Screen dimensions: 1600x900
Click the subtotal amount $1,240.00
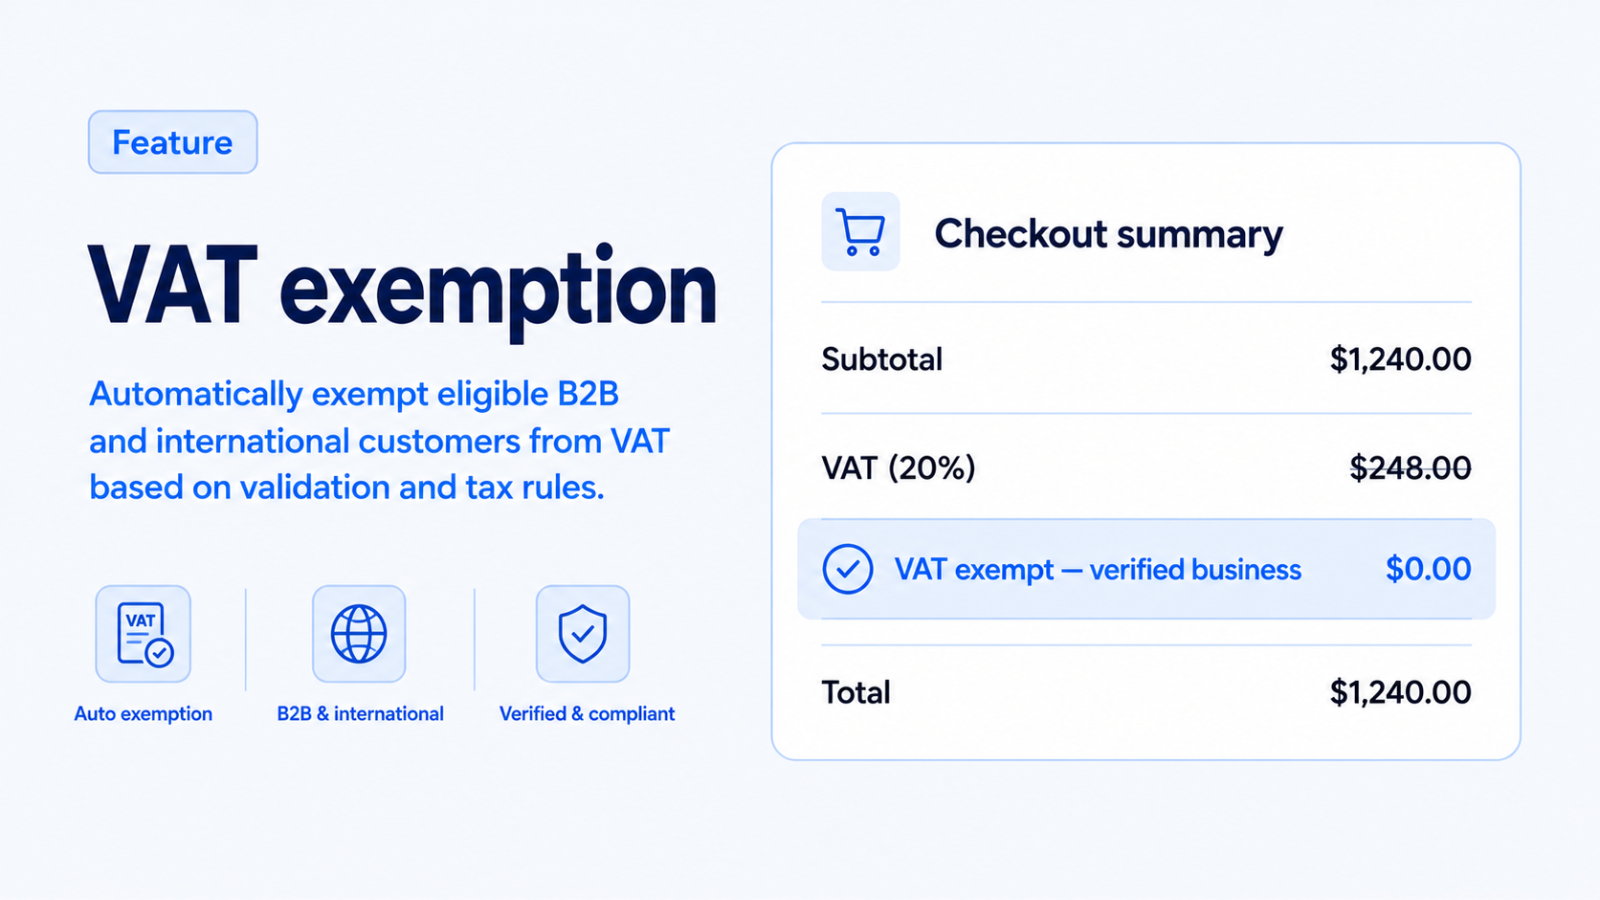pos(1400,359)
